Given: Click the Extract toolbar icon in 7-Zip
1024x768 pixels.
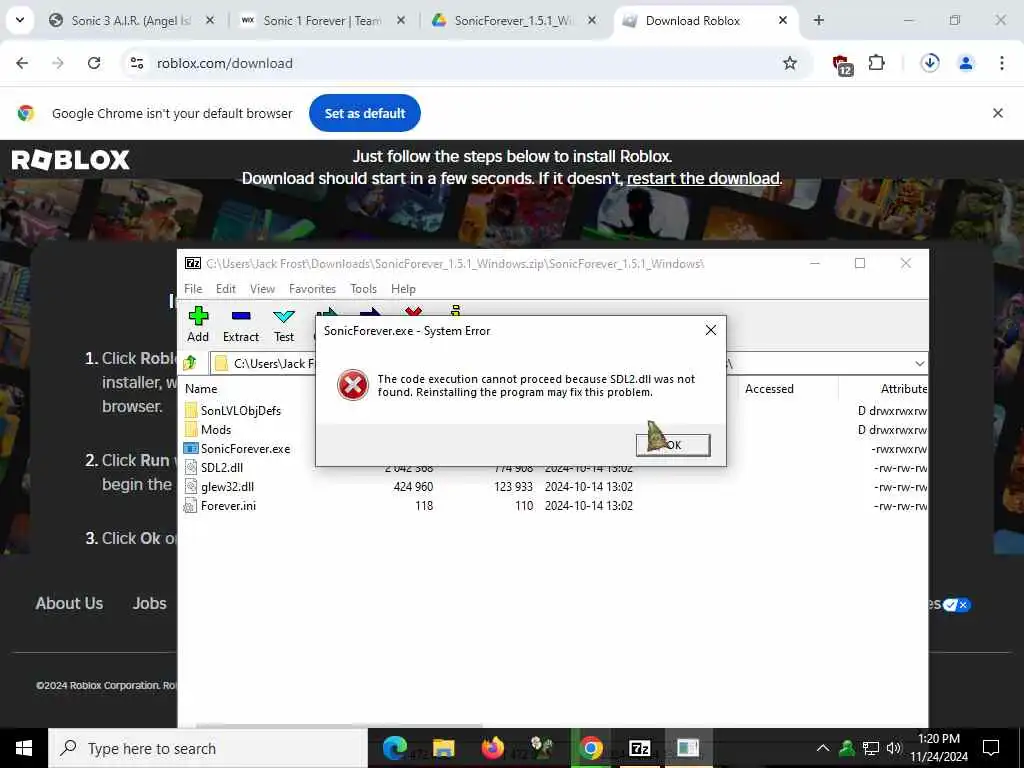Looking at the screenshot, I should click(x=241, y=325).
